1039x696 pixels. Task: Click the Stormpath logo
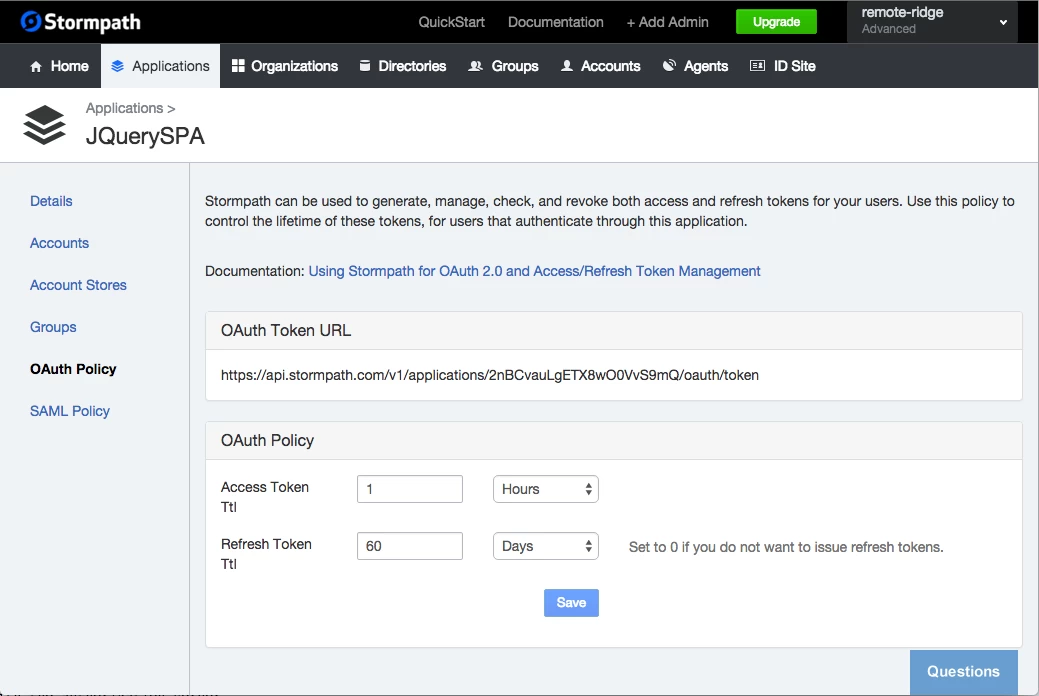click(x=80, y=22)
